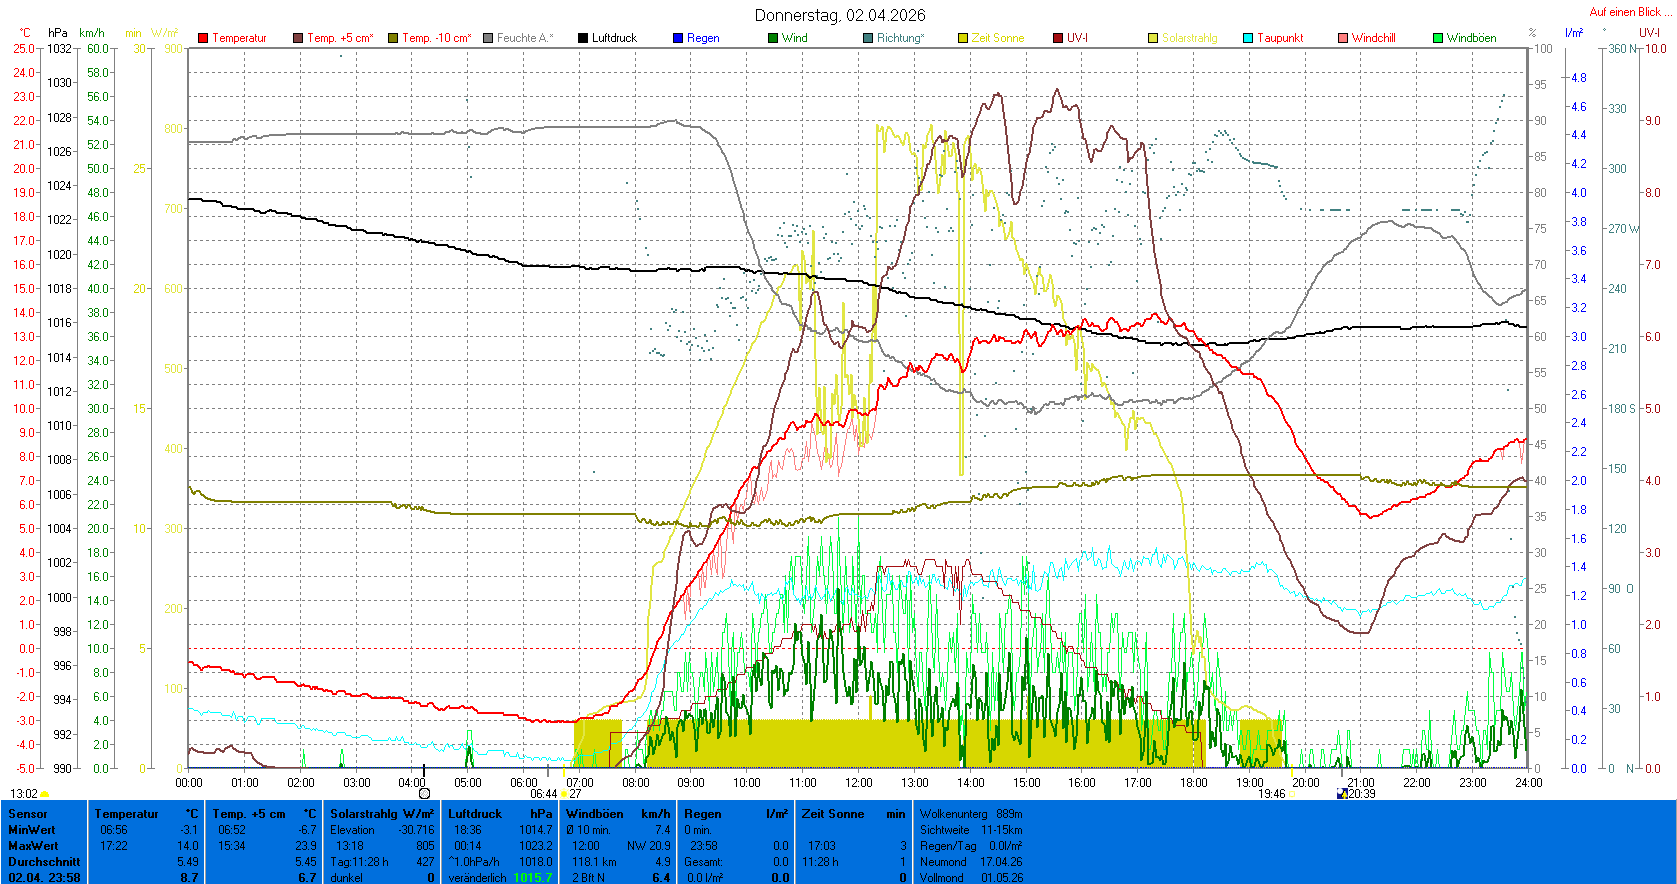This screenshot has height=884, width=1677.
Task: Click the 'Solarstrahlg' legend label
Action: (x=1189, y=38)
